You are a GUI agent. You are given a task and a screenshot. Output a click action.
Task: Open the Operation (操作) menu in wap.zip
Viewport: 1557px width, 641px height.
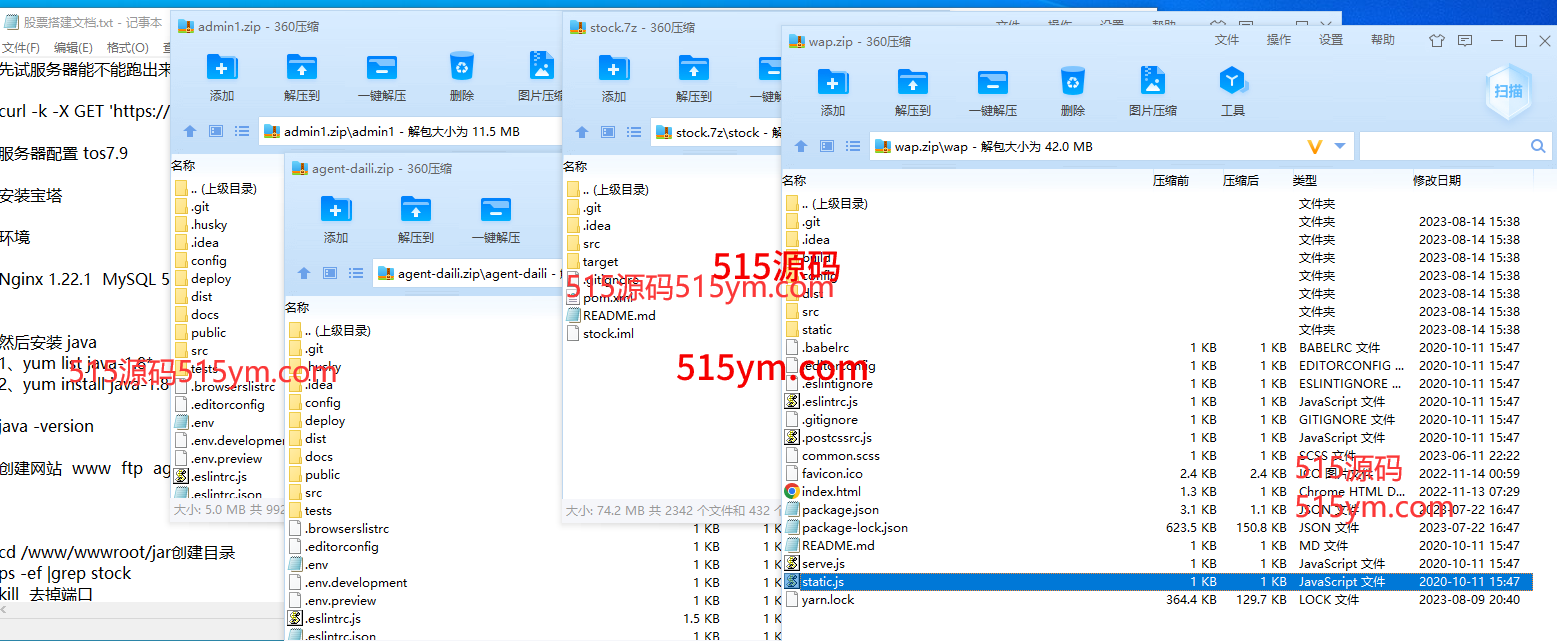[x=1278, y=40]
